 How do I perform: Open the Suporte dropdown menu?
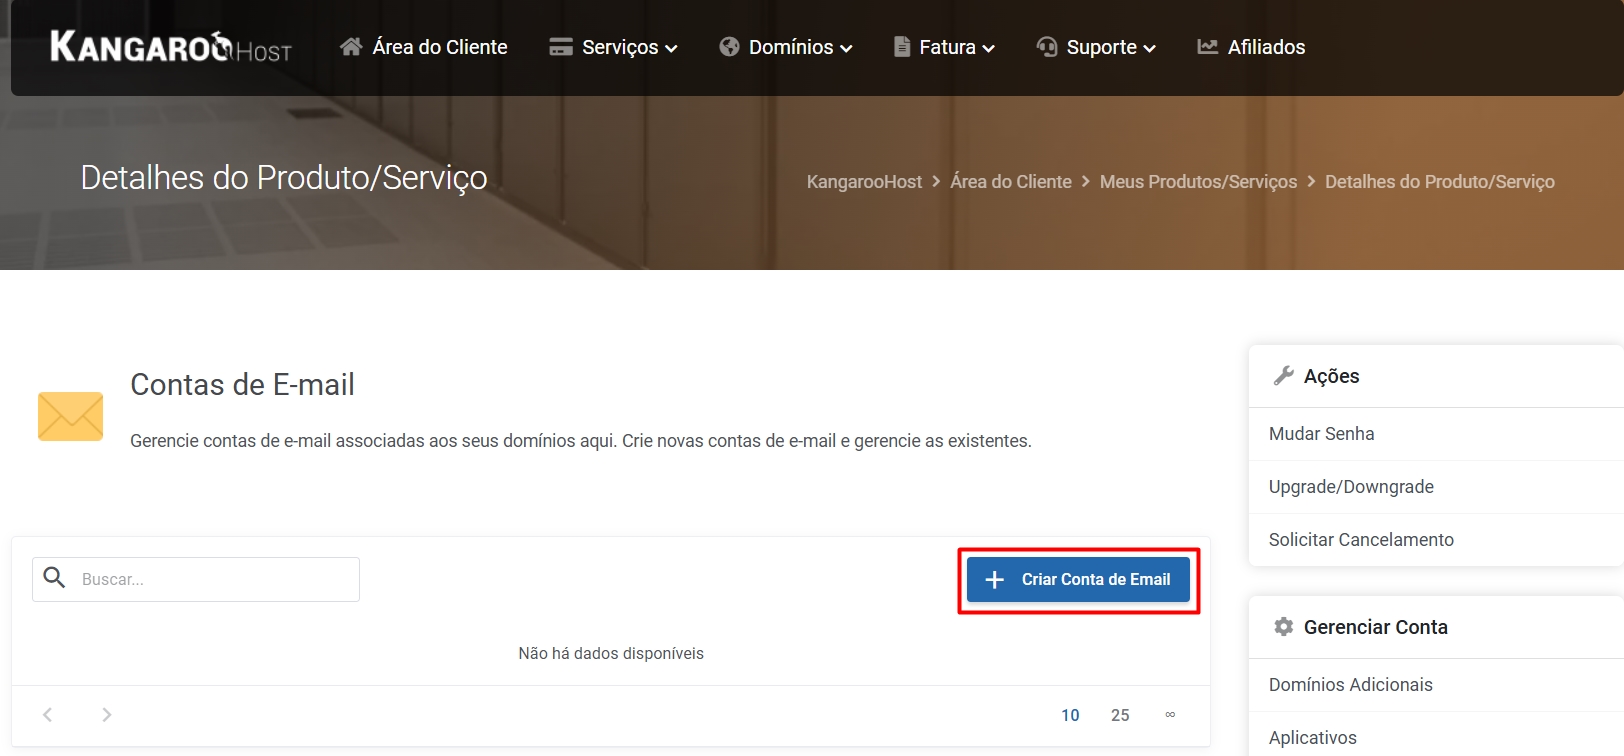pos(1096,47)
